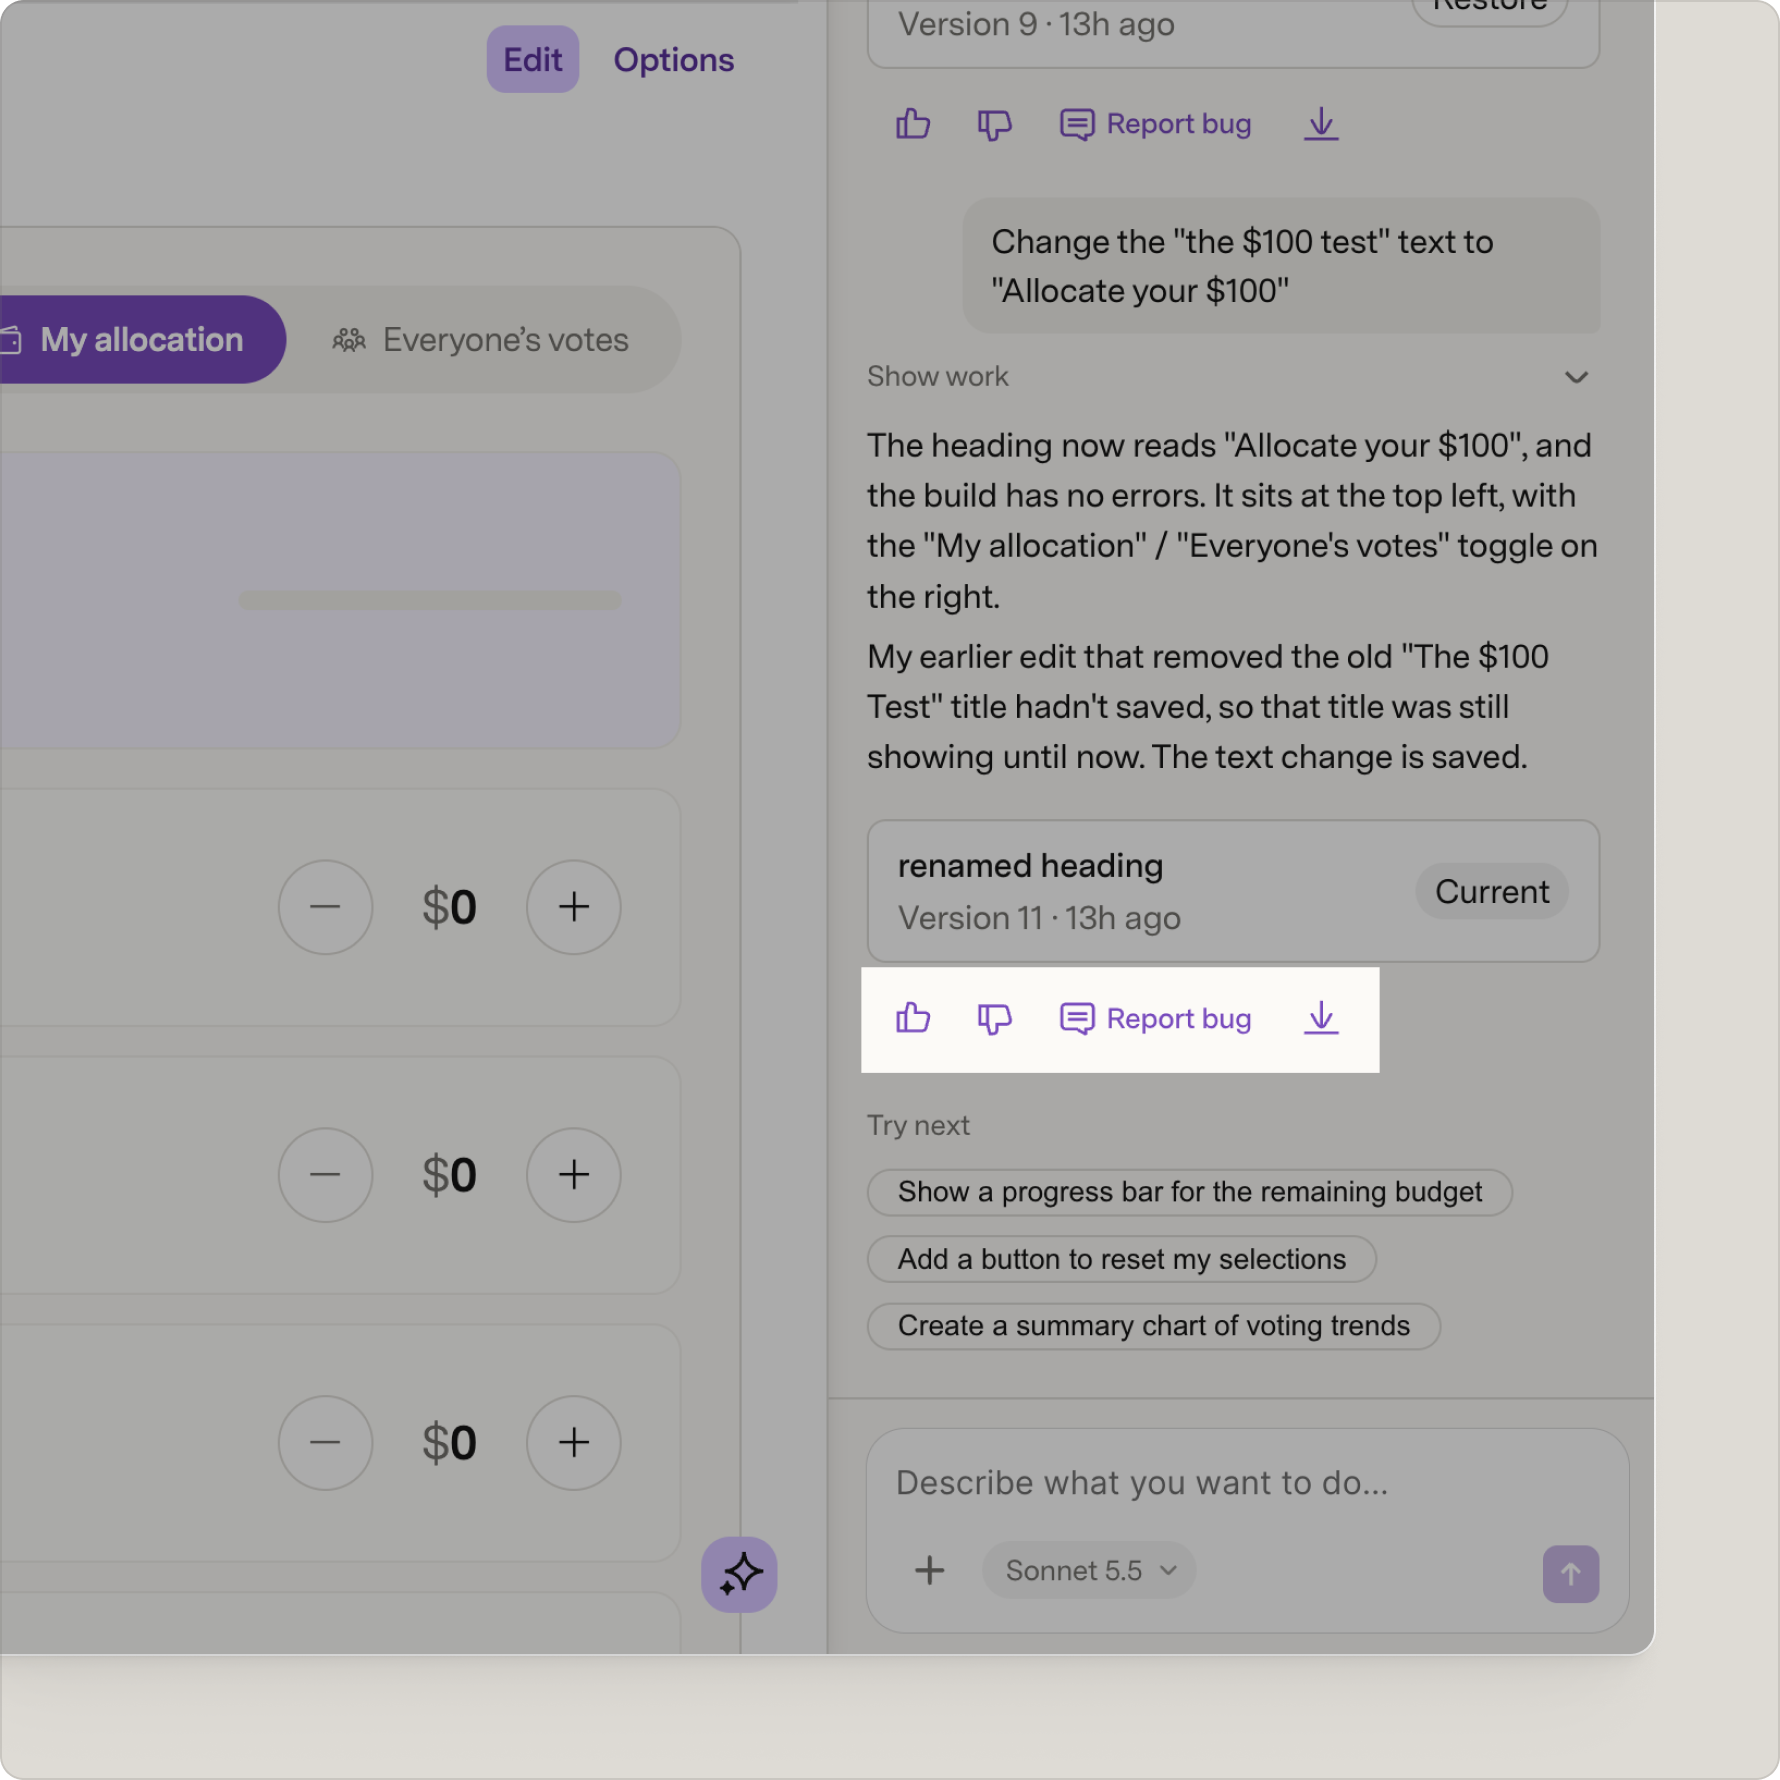This screenshot has width=1780, height=1780.
Task: Open the Sonnet 5.5 model dropdown
Action: coord(1089,1570)
